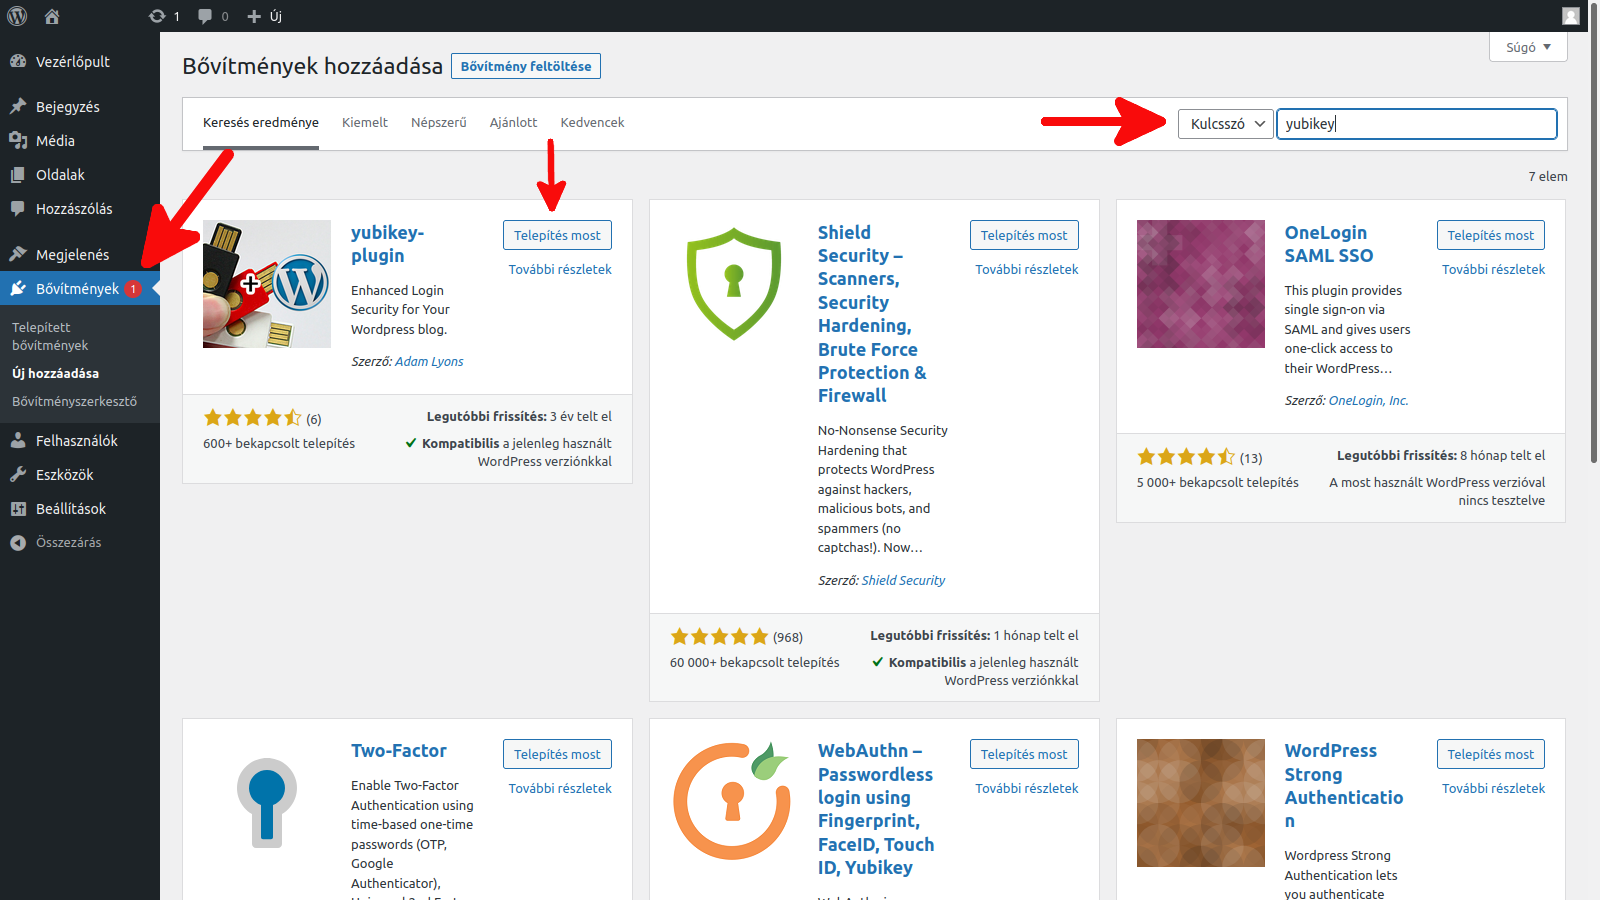This screenshot has height=900, width=1600.
Task: Click the WordPress logo in admin bar
Action: point(17,16)
